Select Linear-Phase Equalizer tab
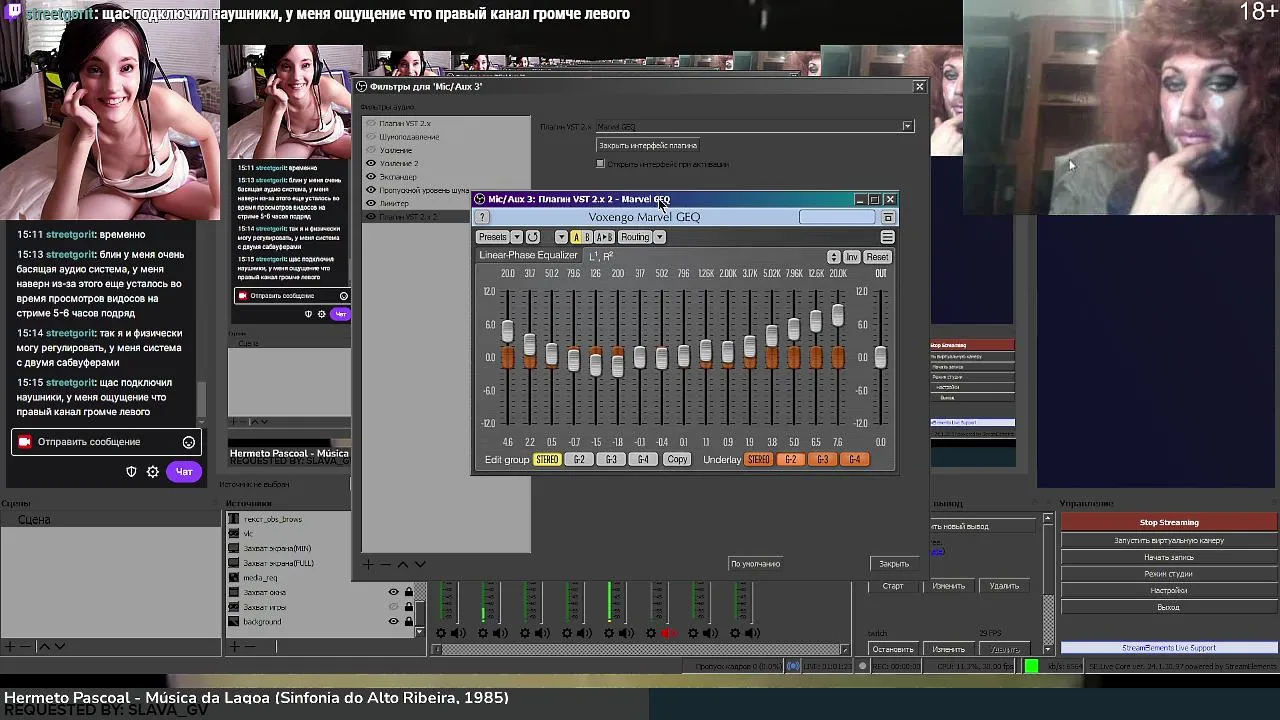The width and height of the screenshot is (1280, 720). [x=528, y=255]
